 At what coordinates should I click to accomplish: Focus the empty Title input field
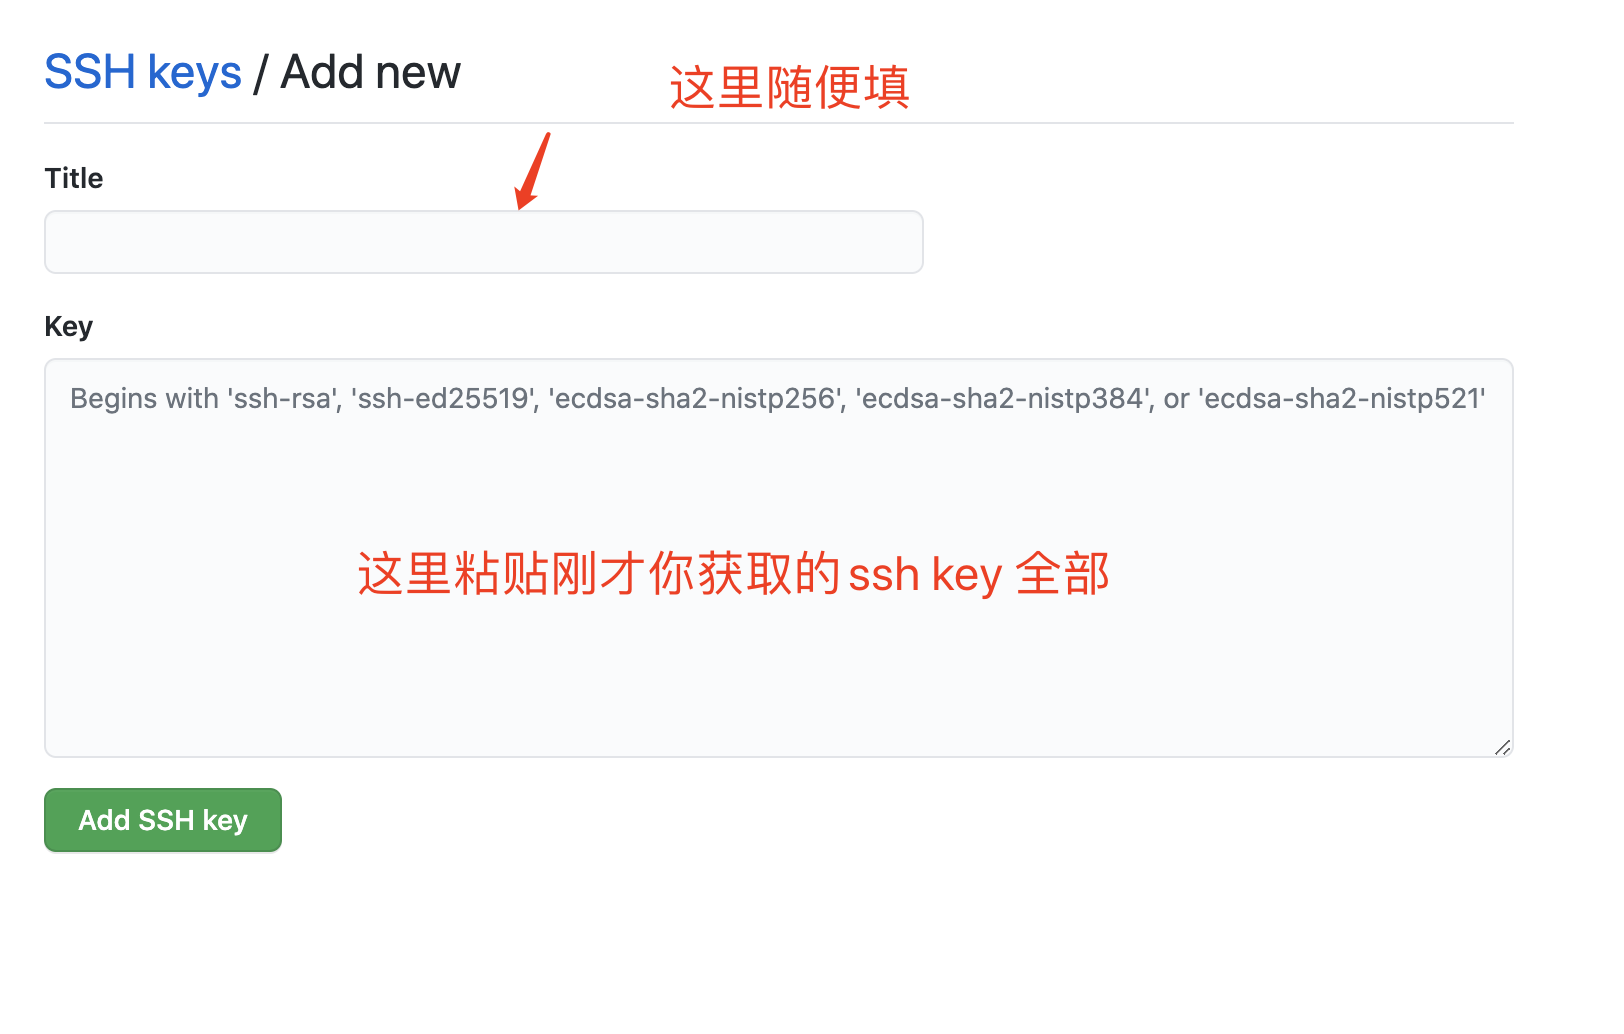484,242
